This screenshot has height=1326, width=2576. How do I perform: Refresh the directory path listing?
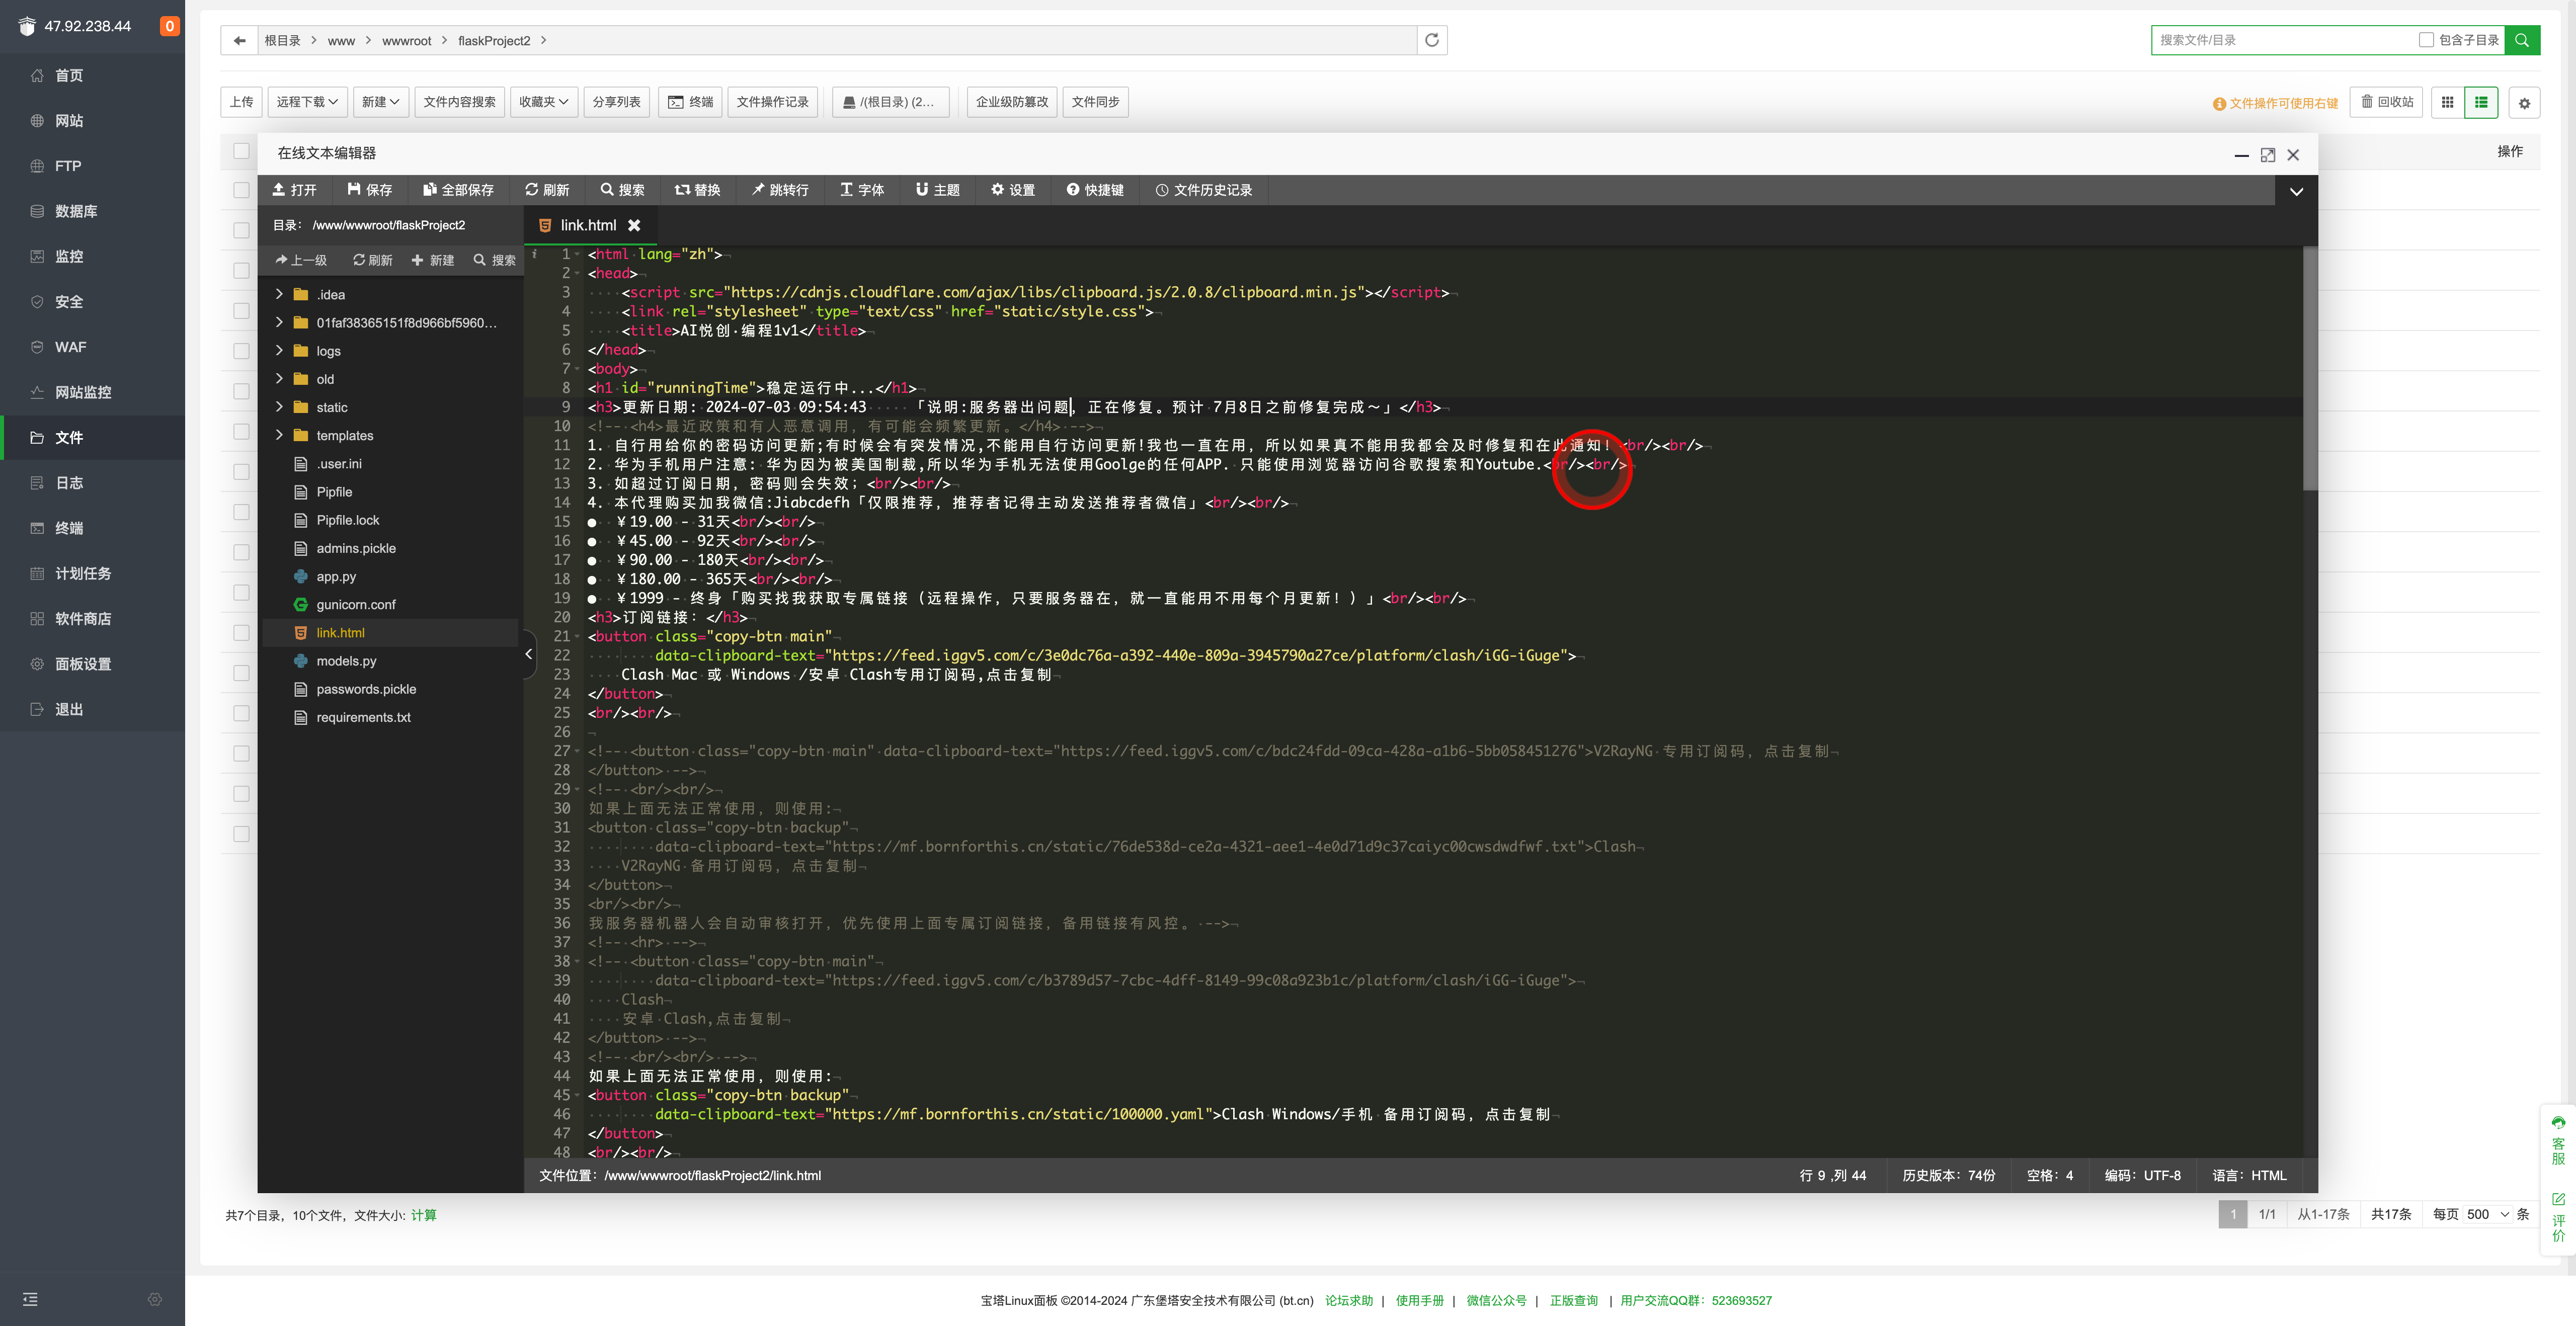(1432, 41)
